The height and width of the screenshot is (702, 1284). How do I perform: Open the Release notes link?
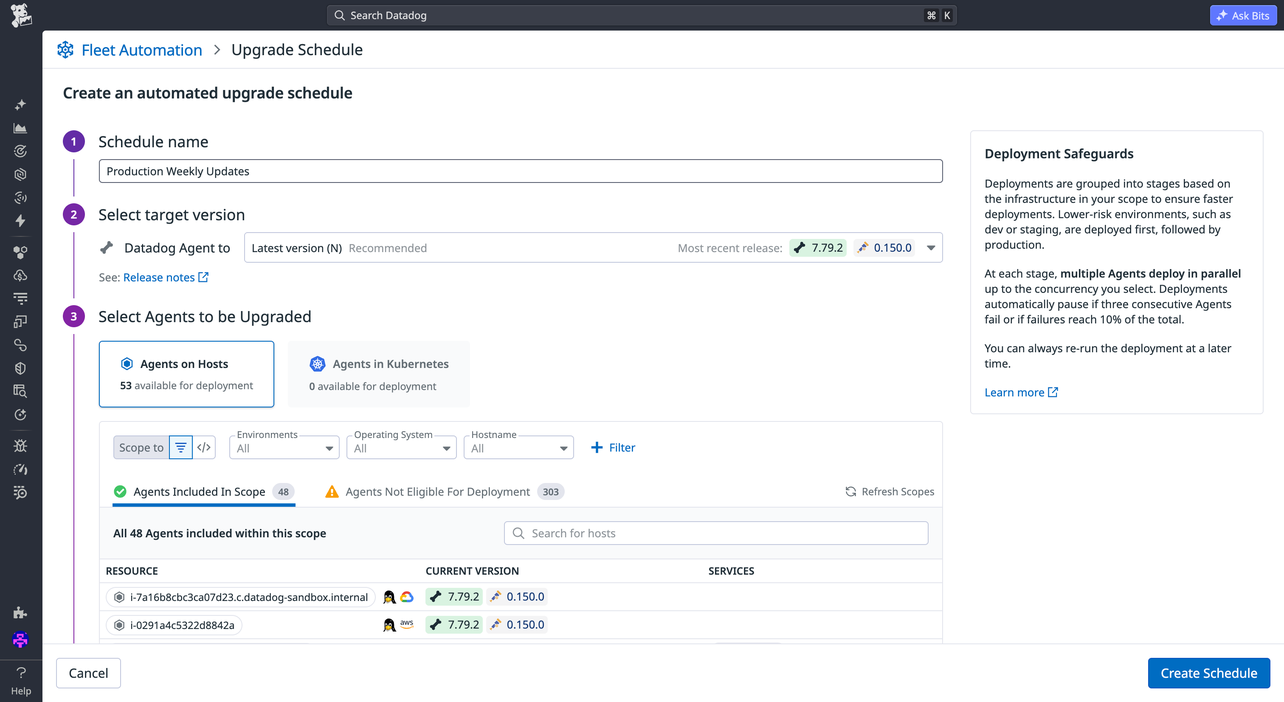coord(166,277)
